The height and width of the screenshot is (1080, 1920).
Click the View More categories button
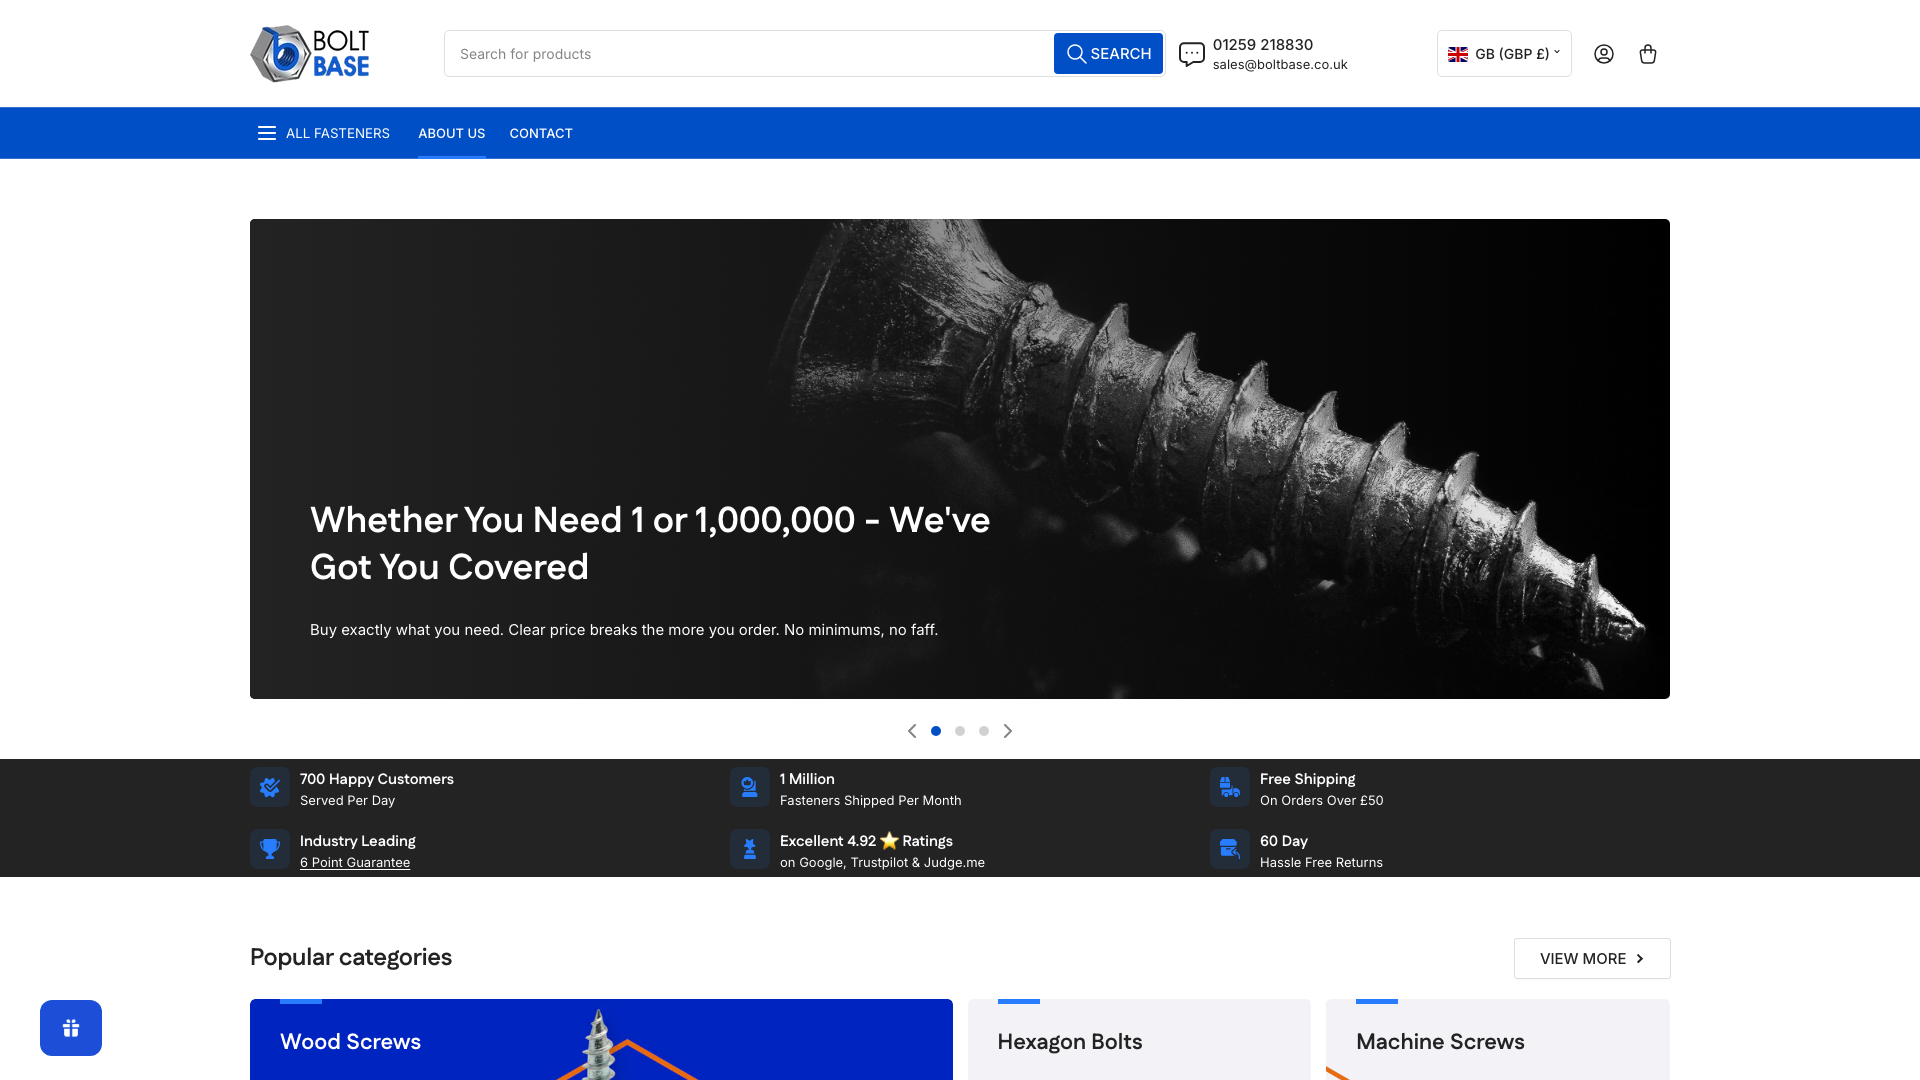(x=1592, y=959)
